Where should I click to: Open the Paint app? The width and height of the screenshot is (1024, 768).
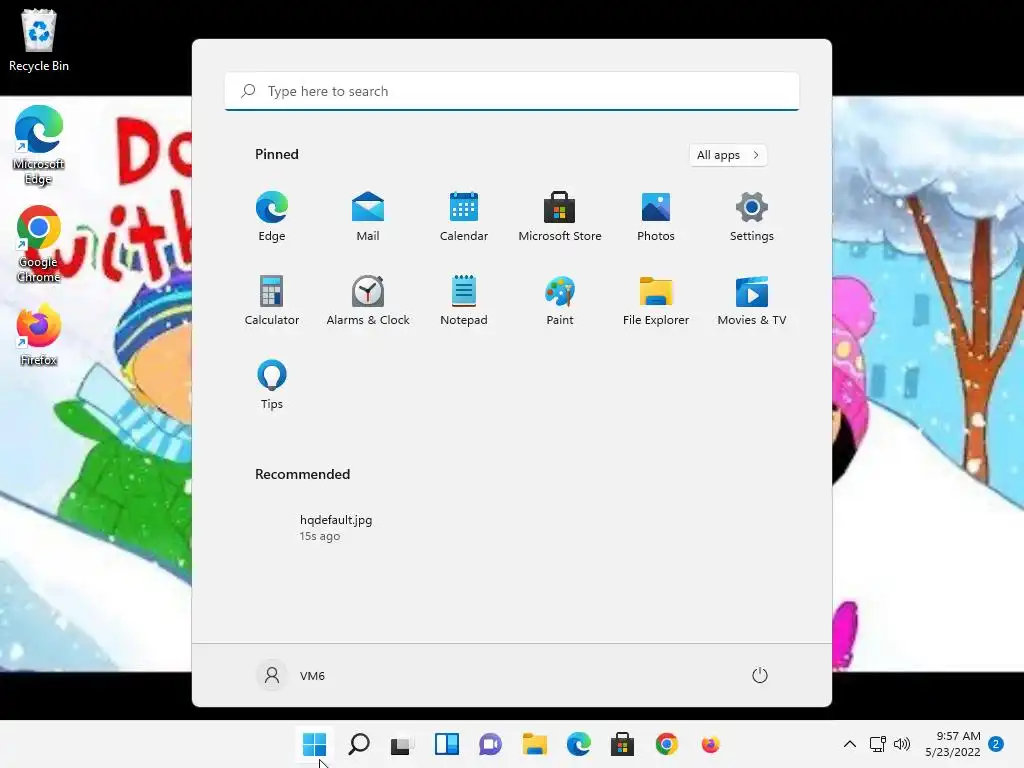click(x=560, y=300)
